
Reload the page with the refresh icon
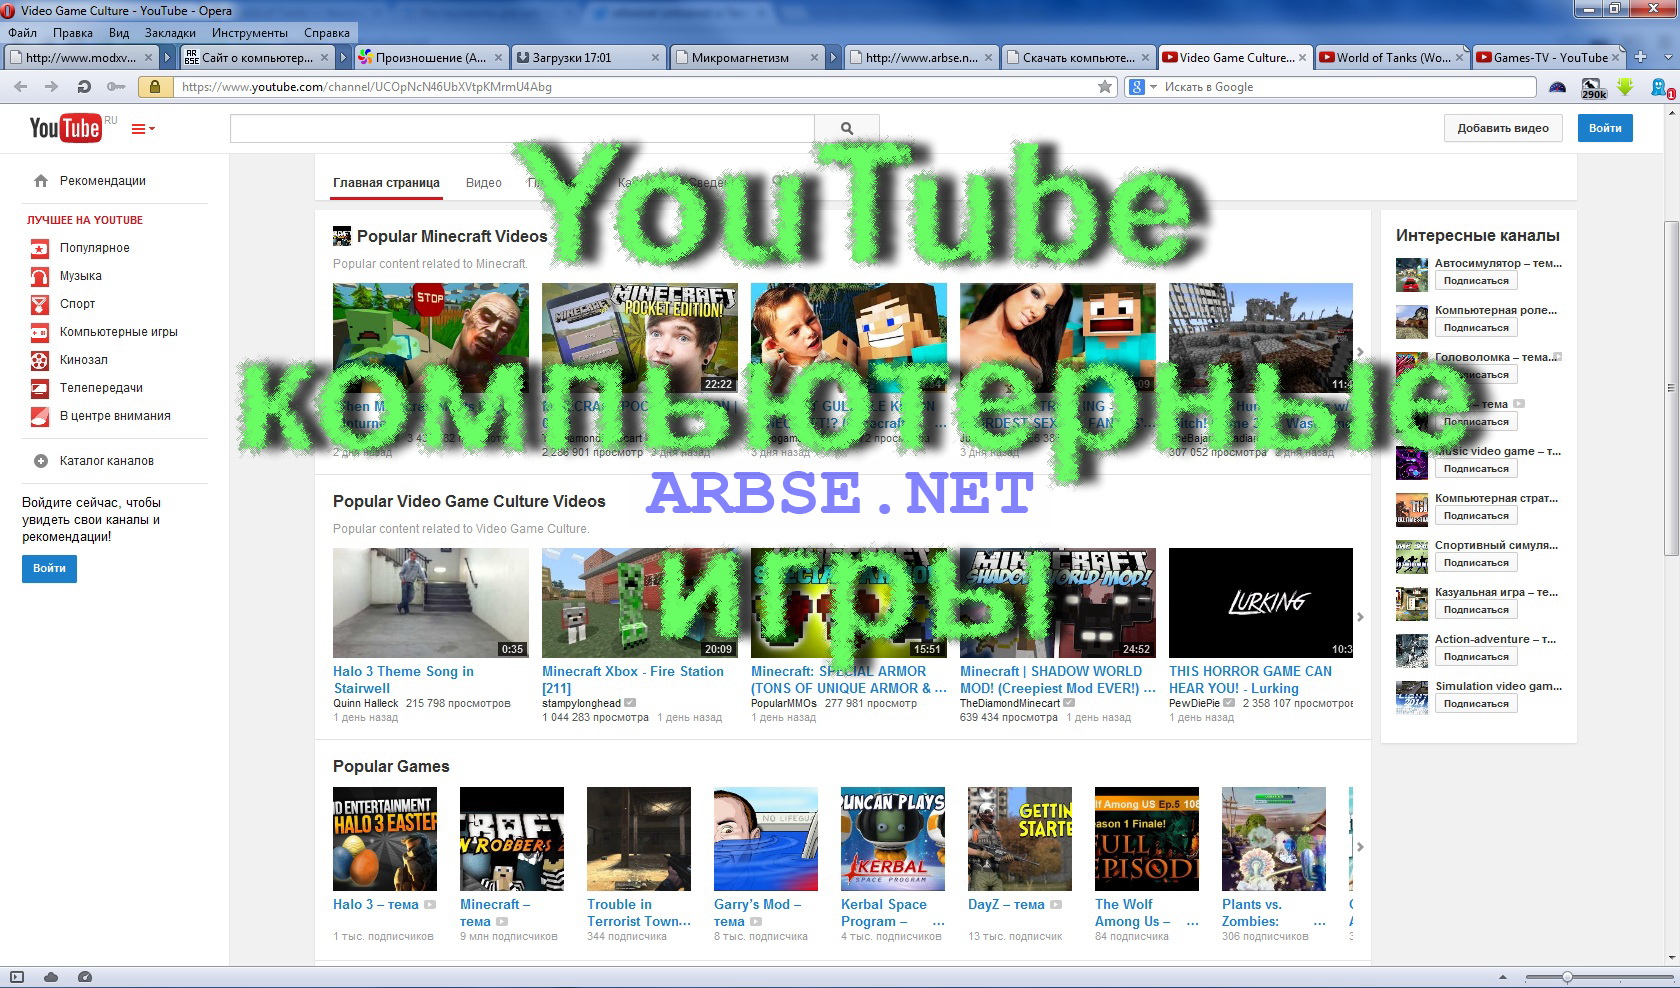[84, 87]
